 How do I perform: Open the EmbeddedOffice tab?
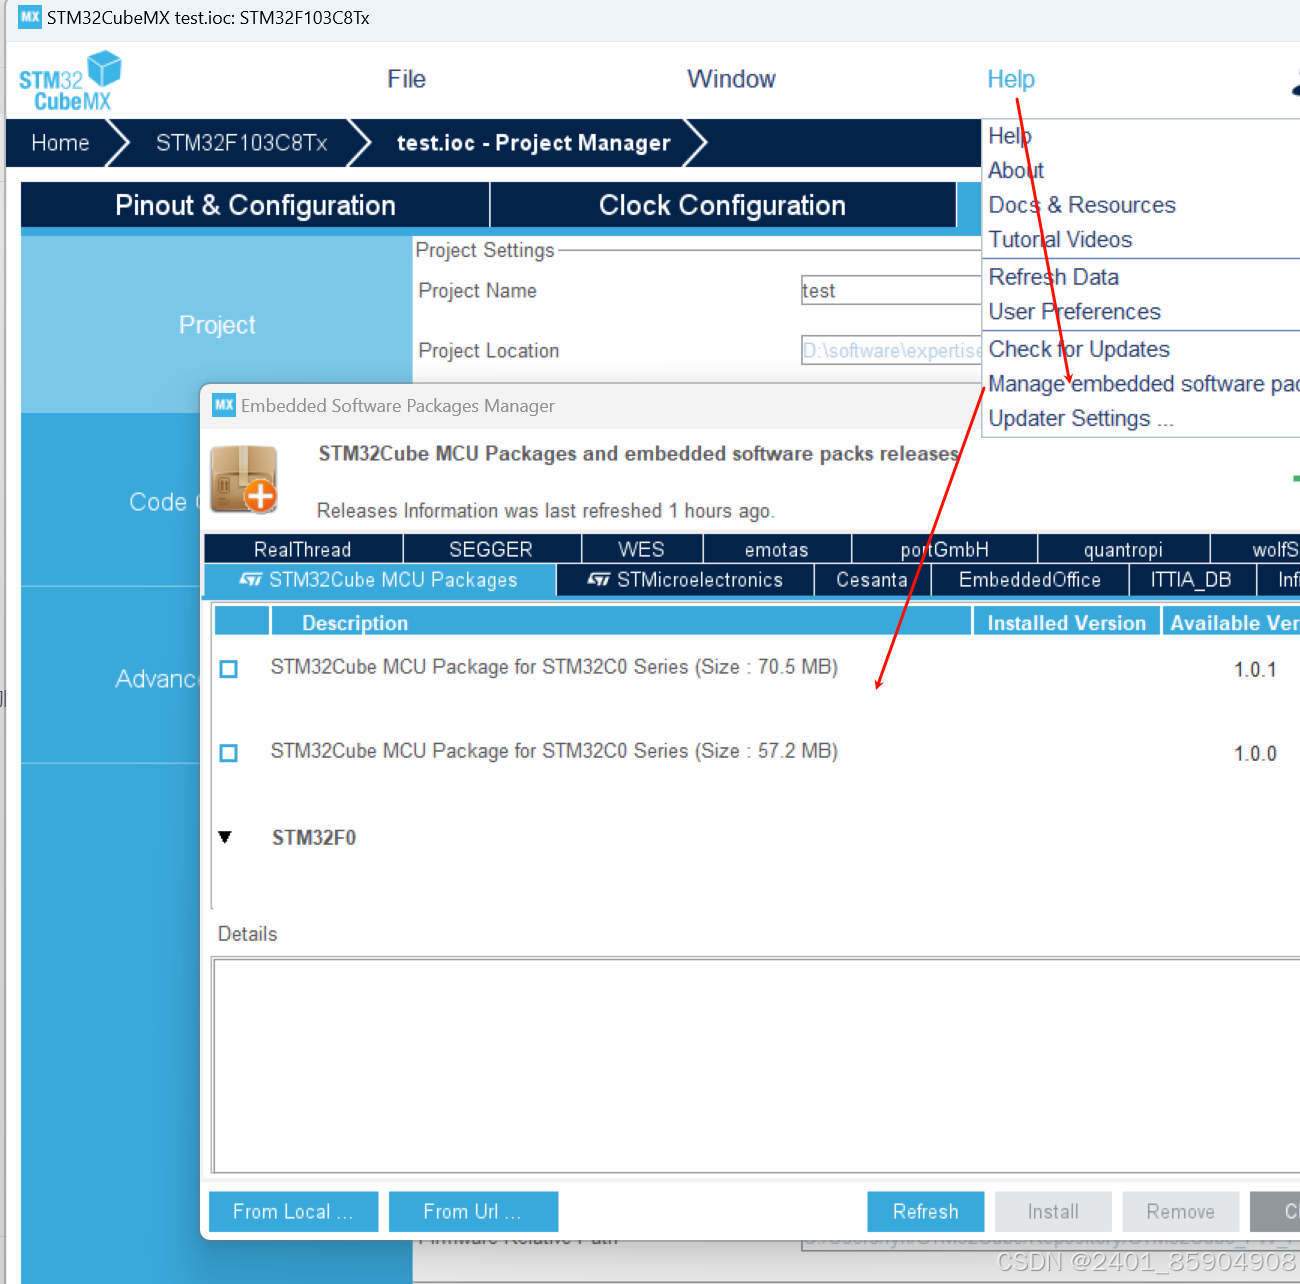click(1030, 580)
